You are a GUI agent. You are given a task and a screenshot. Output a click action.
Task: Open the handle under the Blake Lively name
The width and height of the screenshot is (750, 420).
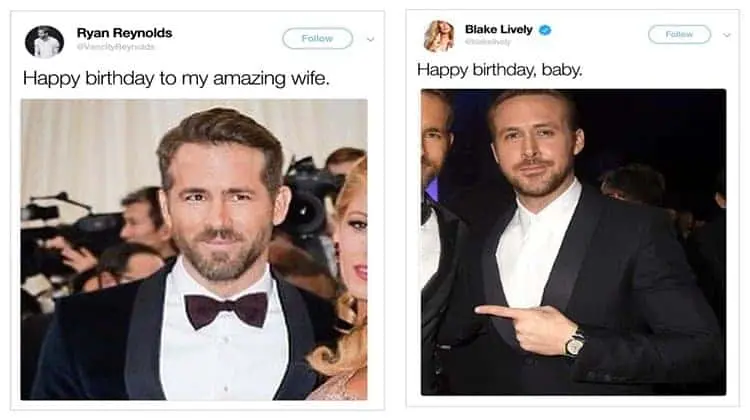pyautogui.click(x=489, y=43)
